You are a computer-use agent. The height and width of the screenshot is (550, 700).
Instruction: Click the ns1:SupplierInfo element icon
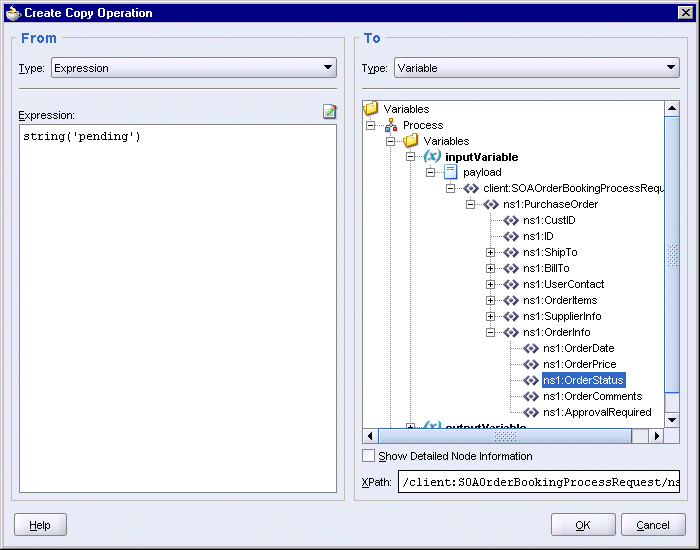pos(511,317)
